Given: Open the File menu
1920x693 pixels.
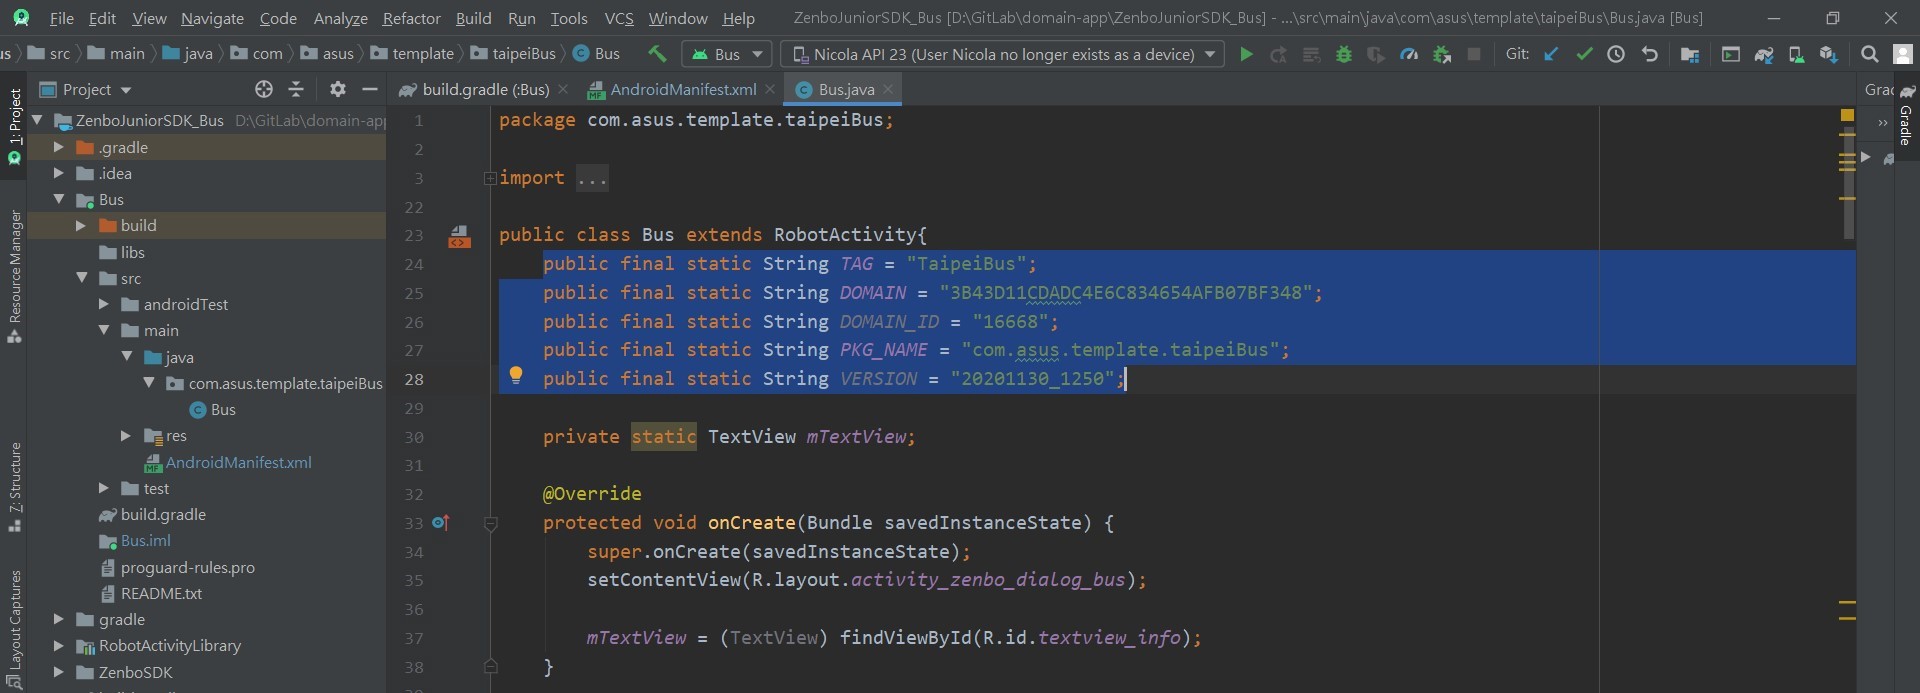Looking at the screenshot, I should [x=61, y=18].
